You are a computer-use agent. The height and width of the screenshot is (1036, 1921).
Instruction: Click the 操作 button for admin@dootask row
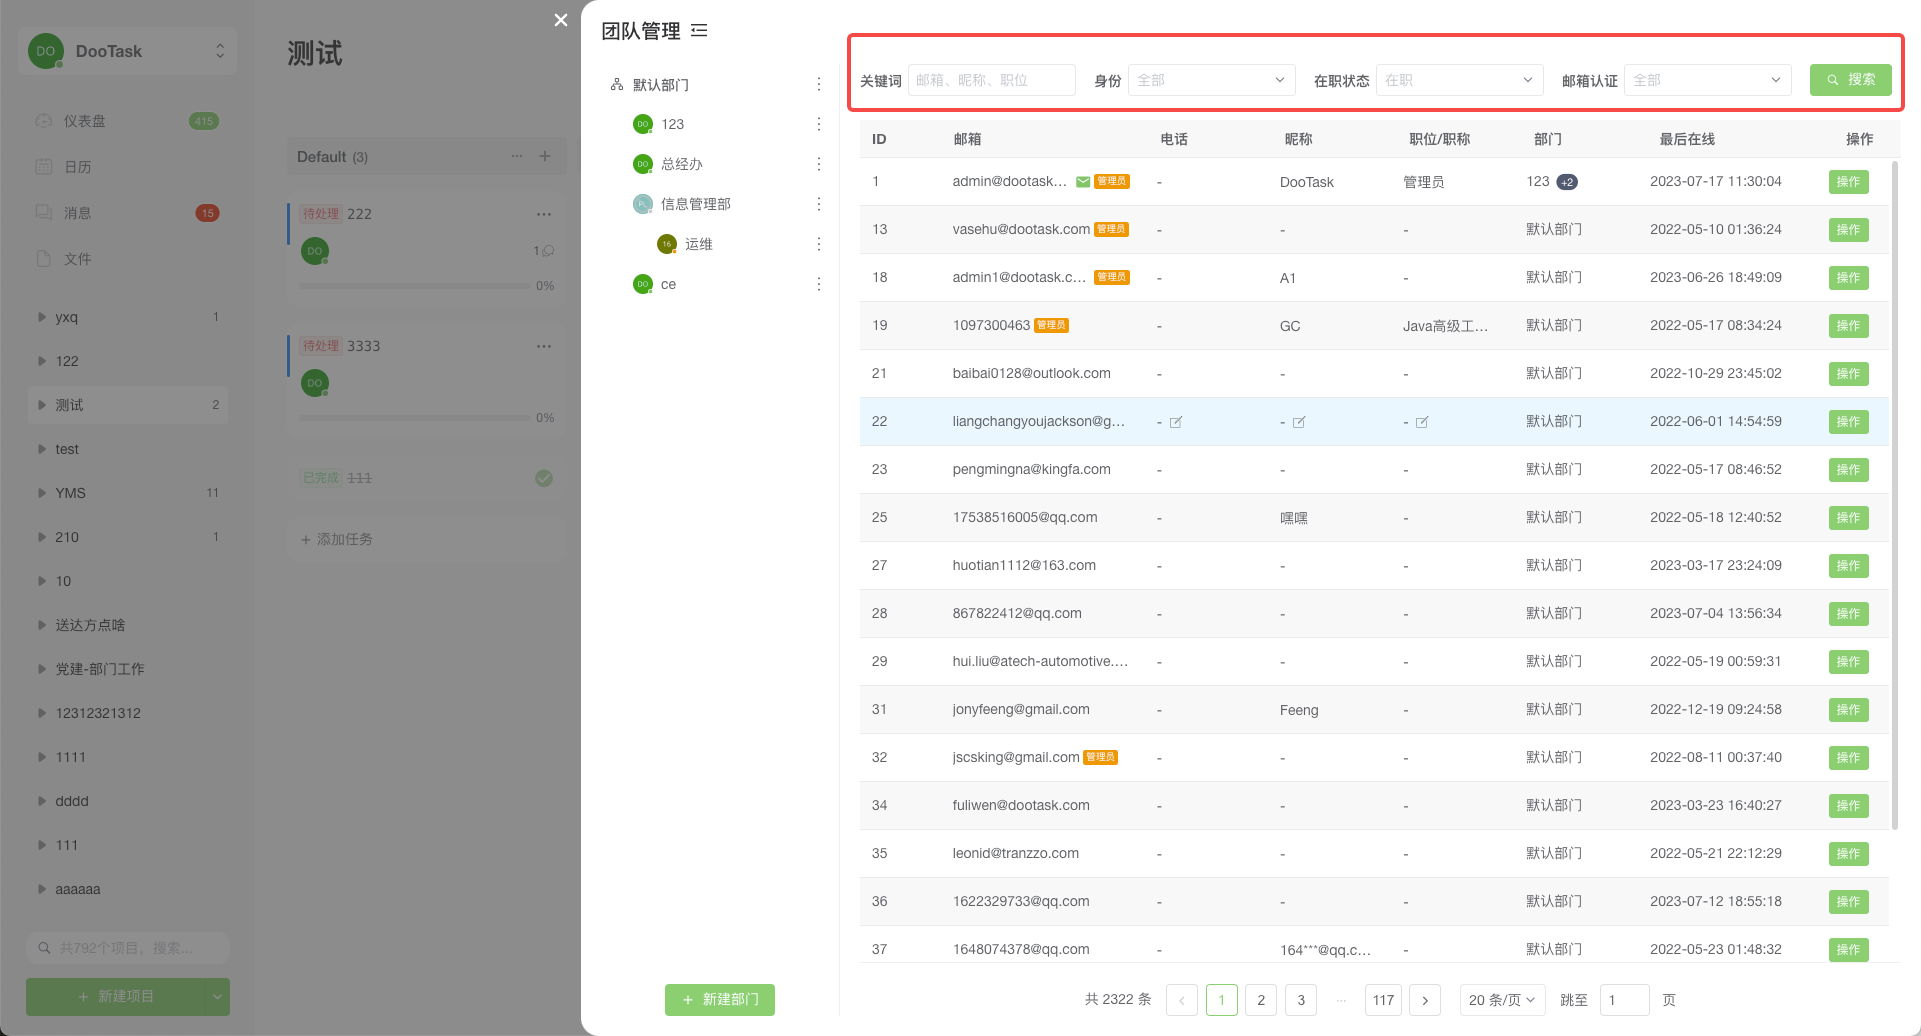click(x=1848, y=182)
